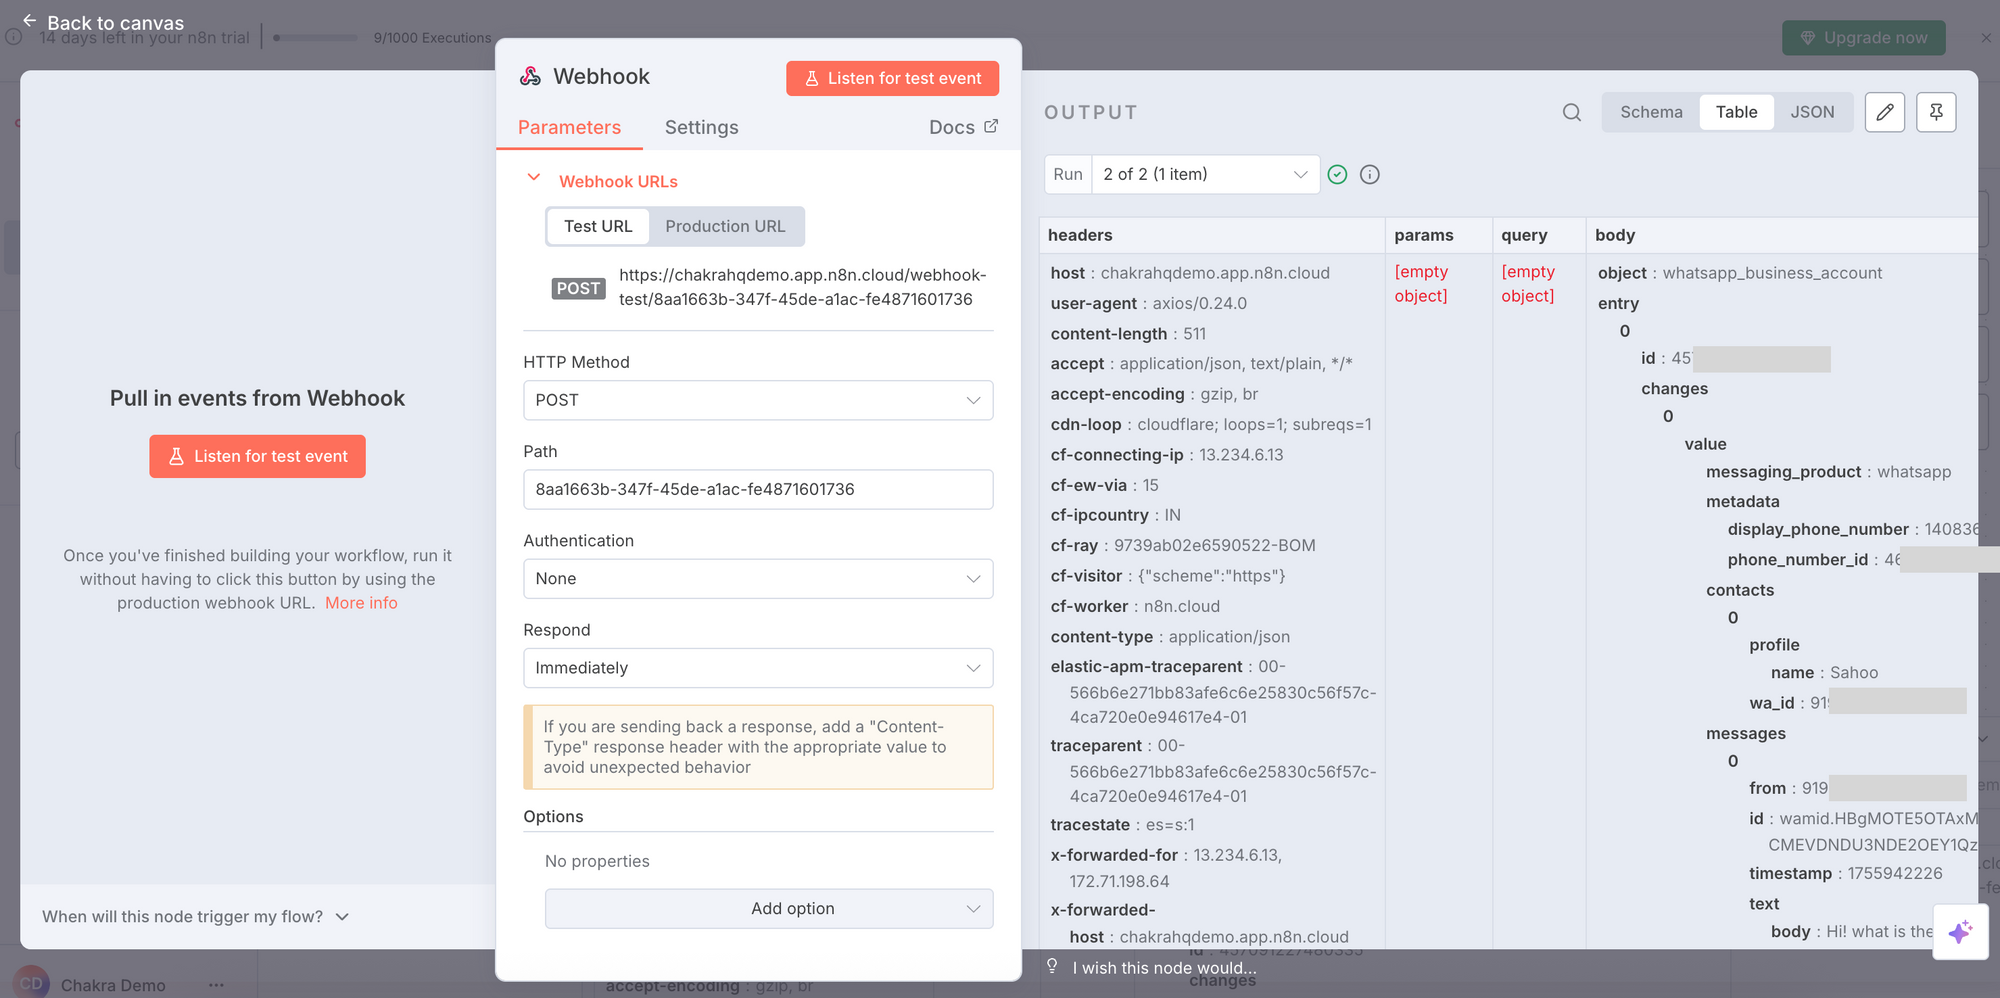Screen dimensions: 2000x998
Task: Expand 'When will this node trigger my flow?'
Action: [x=196, y=916]
